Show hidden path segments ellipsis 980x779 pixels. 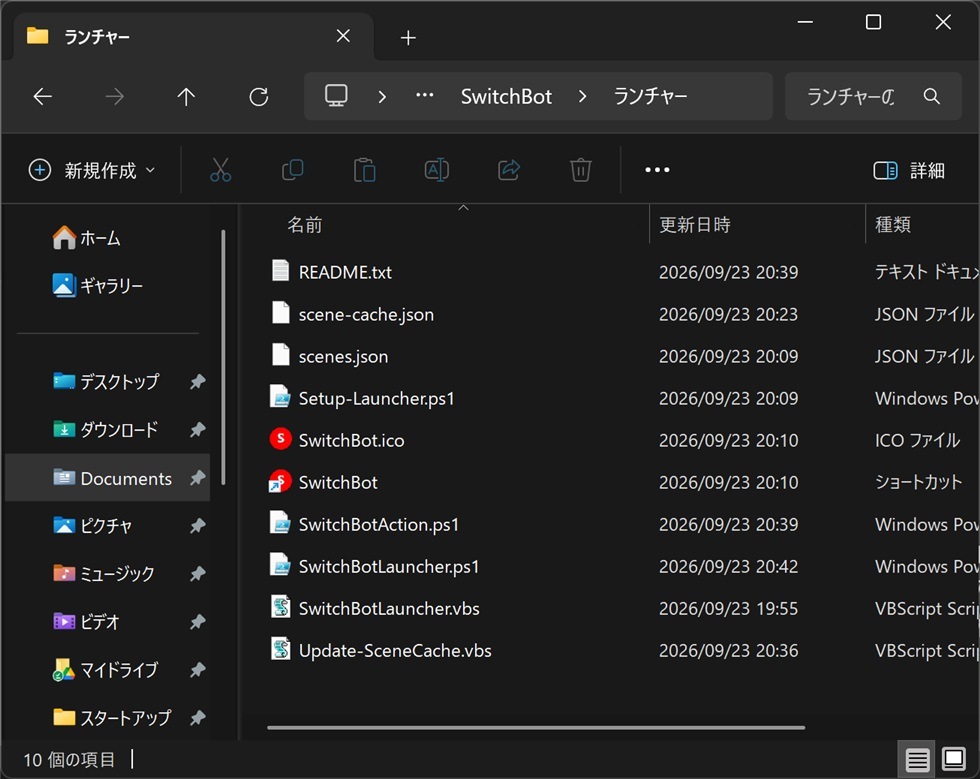click(x=425, y=96)
